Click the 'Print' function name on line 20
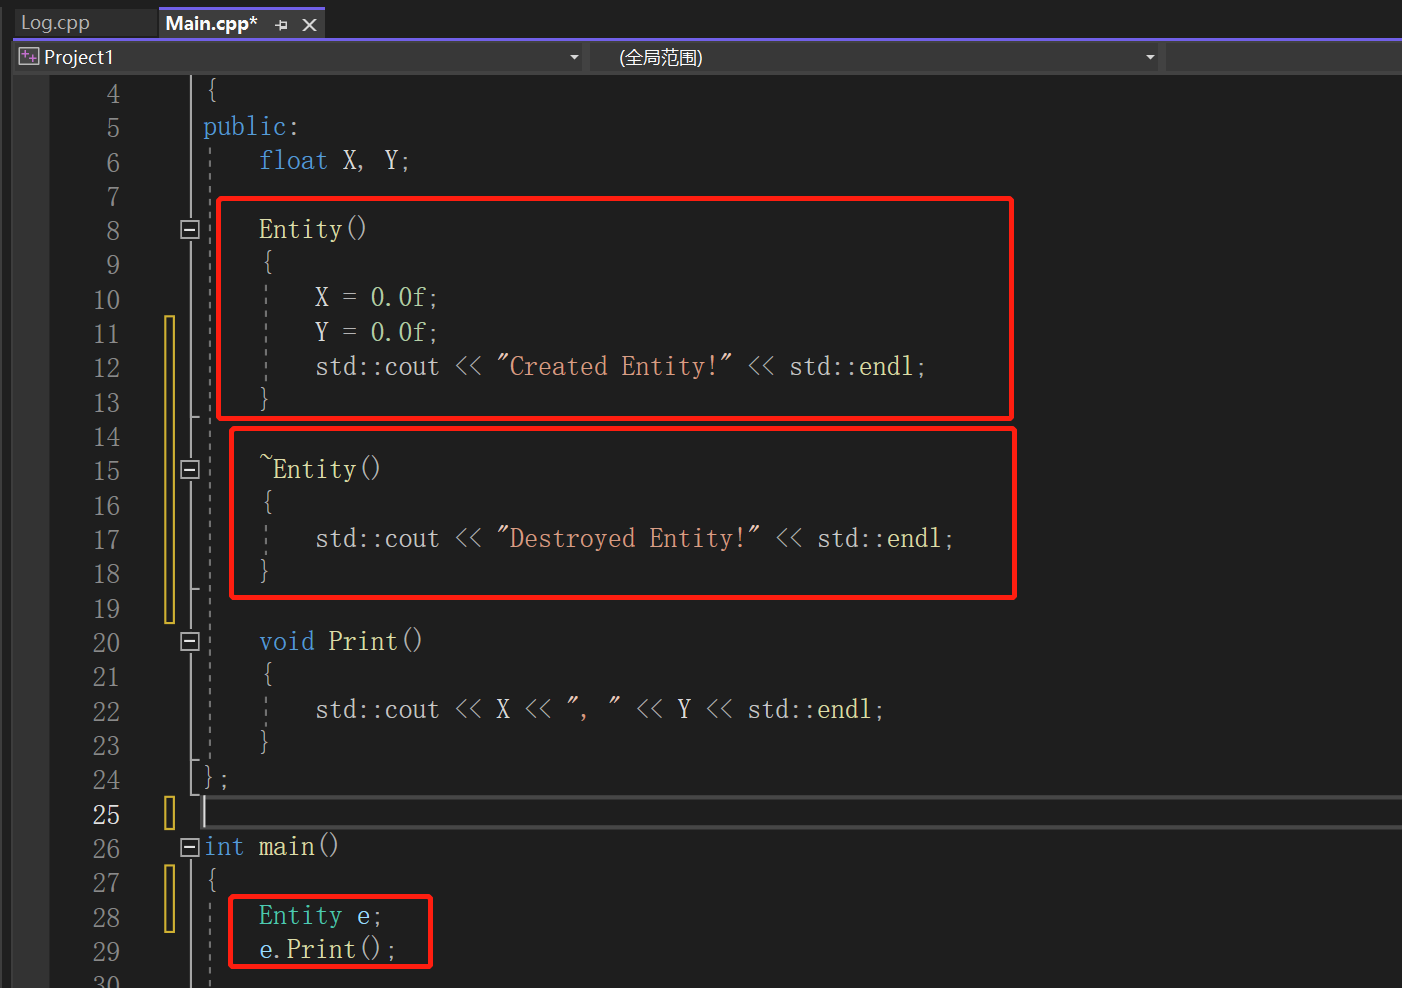The image size is (1402, 988). click(363, 641)
